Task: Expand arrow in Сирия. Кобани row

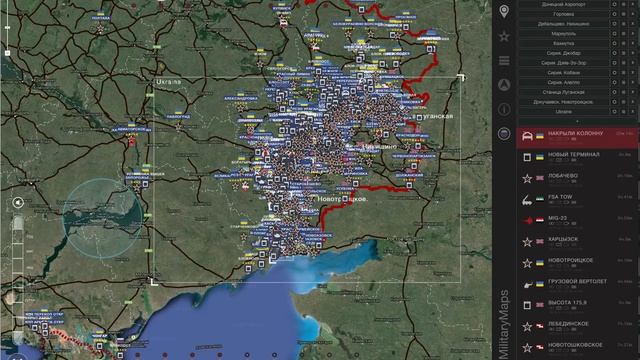Action: [633, 73]
